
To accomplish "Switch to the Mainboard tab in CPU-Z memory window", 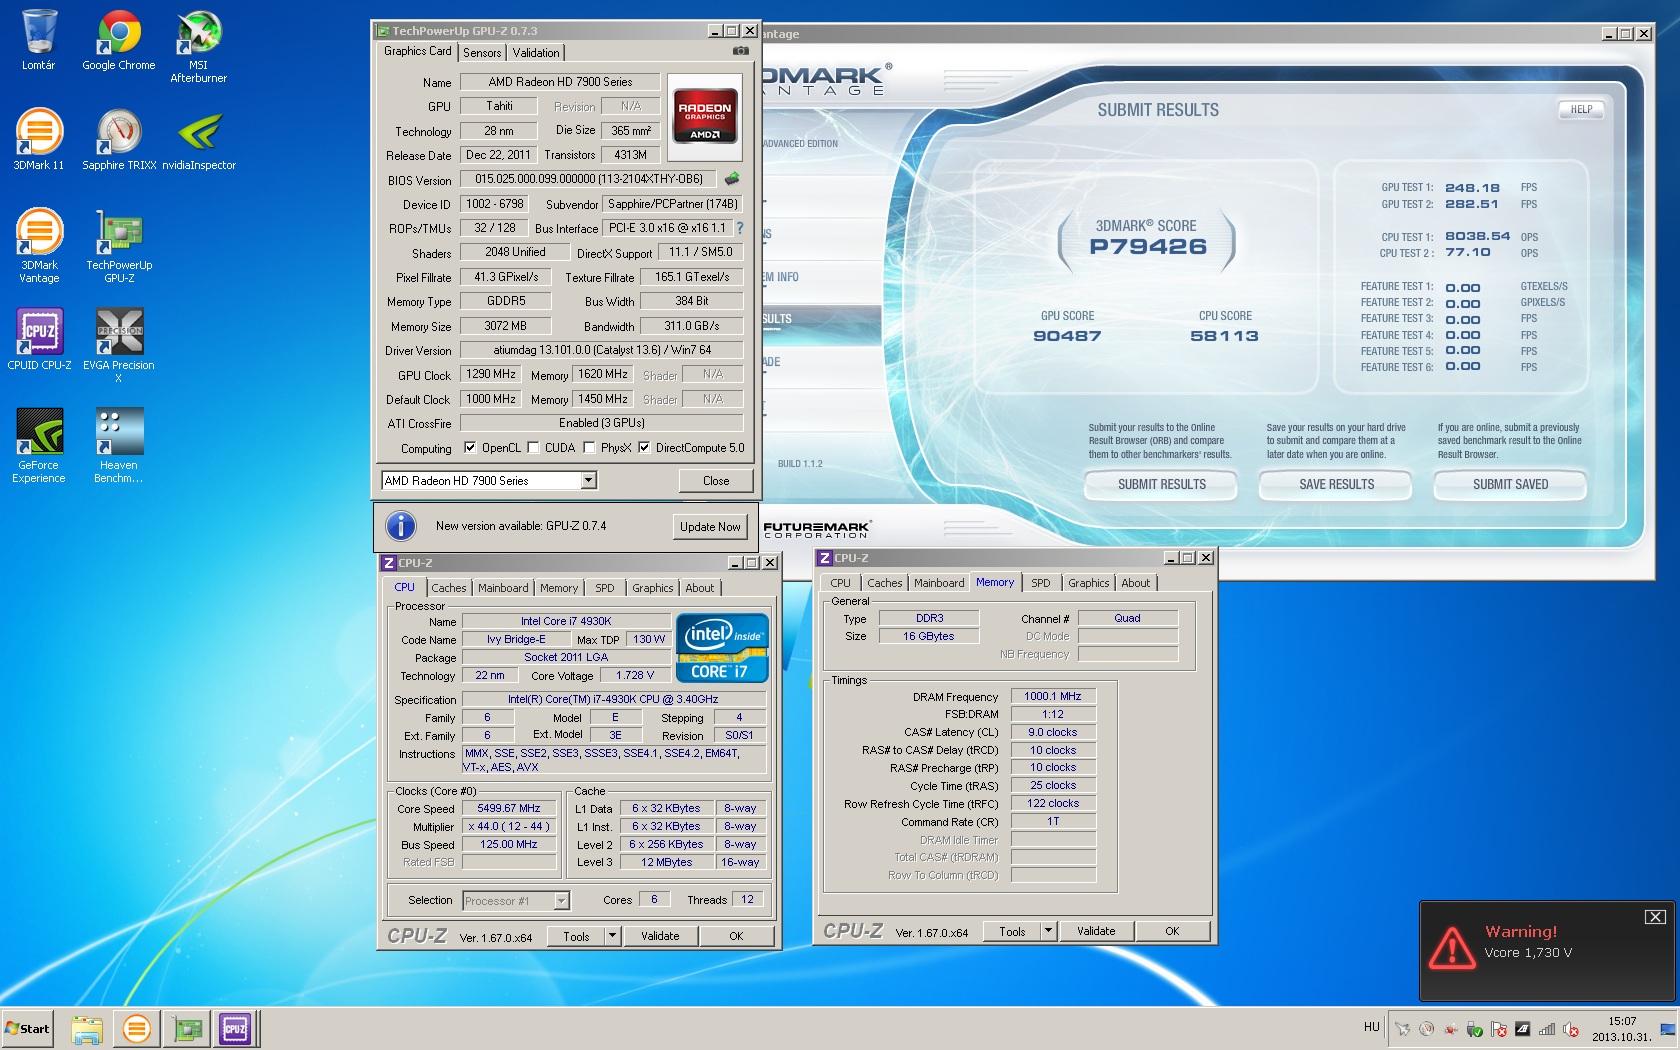I will (x=939, y=583).
